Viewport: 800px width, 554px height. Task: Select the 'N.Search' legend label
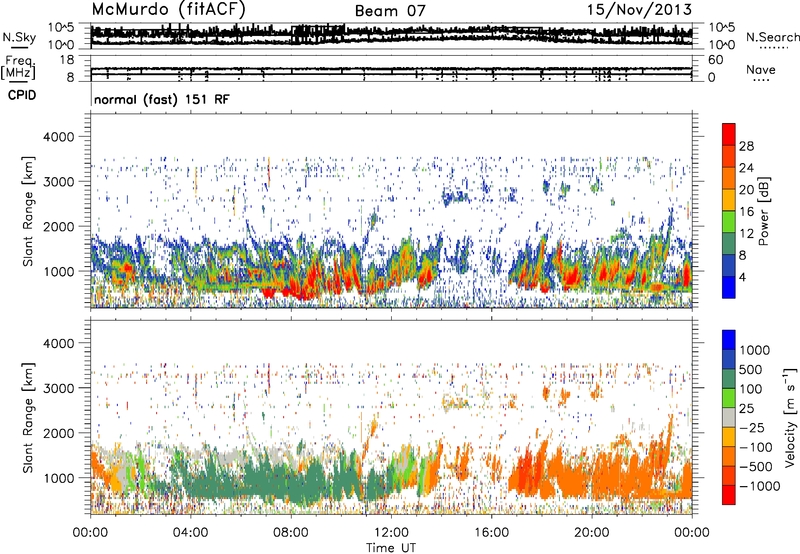tap(772, 37)
